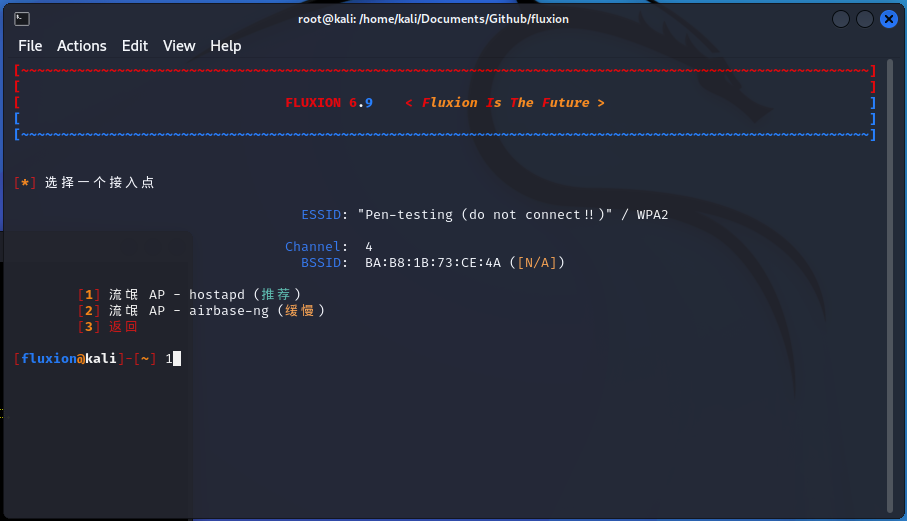Click the ESSID Pen-testing network name
The image size is (907, 521).
(485, 215)
